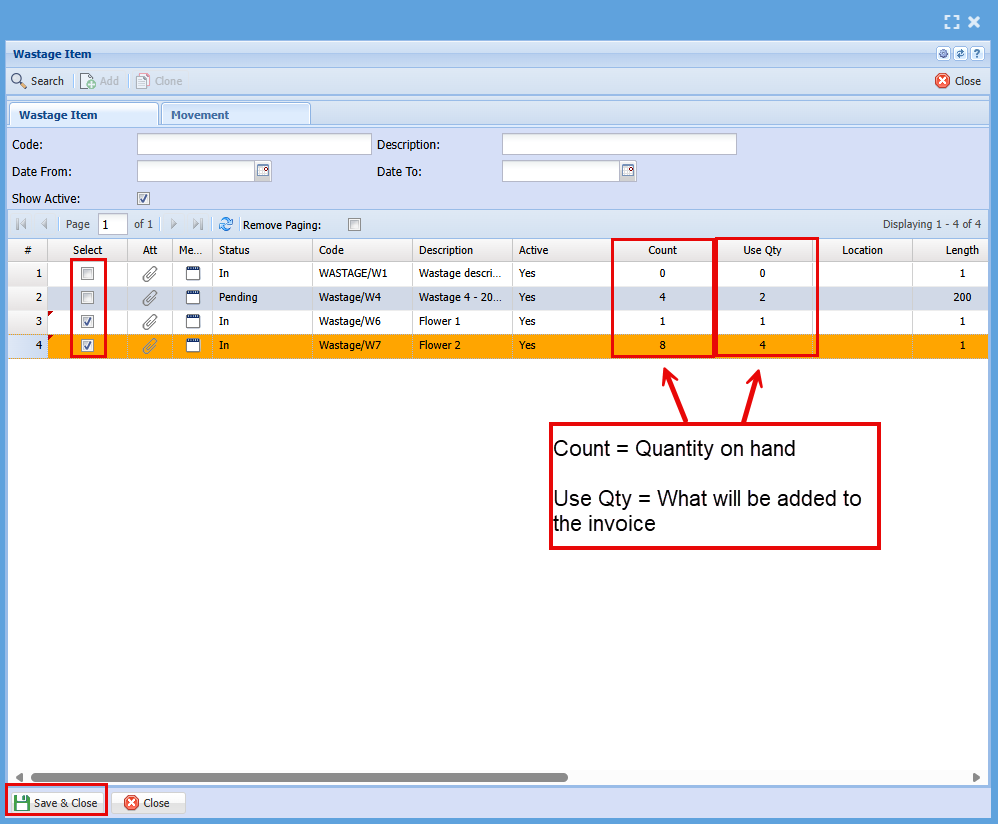This screenshot has width=998, height=824.
Task: Sort by the Location column header
Action: (x=862, y=250)
